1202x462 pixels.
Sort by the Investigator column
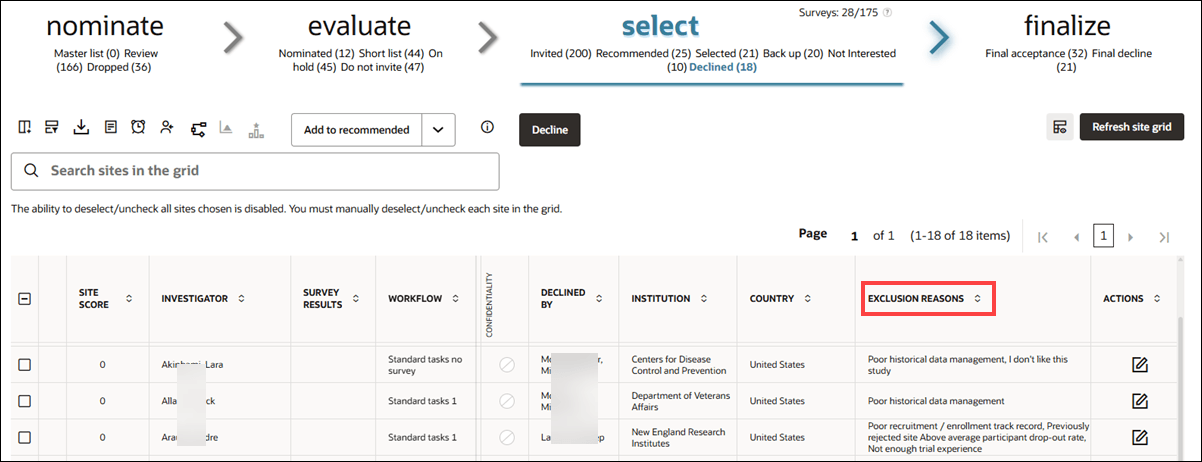tap(241, 298)
